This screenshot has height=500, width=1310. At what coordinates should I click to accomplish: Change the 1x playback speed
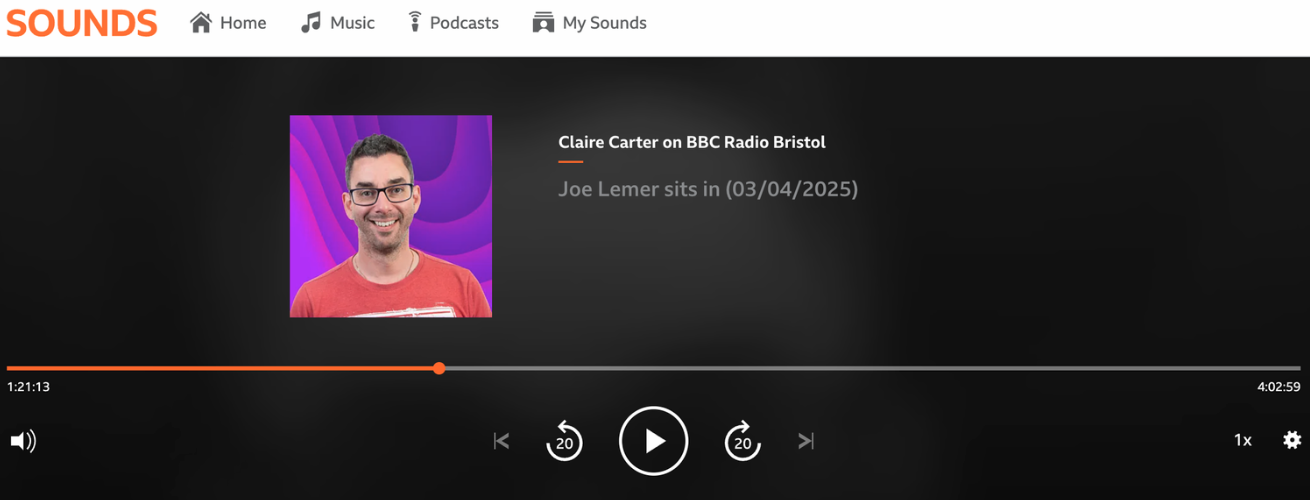tap(1242, 440)
